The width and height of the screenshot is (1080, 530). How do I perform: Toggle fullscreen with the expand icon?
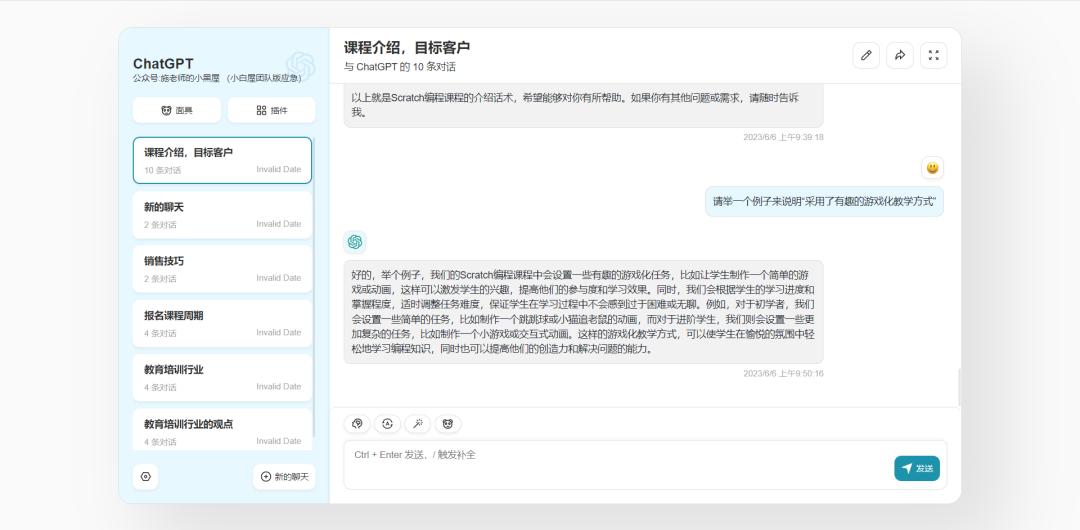pyautogui.click(x=933, y=55)
